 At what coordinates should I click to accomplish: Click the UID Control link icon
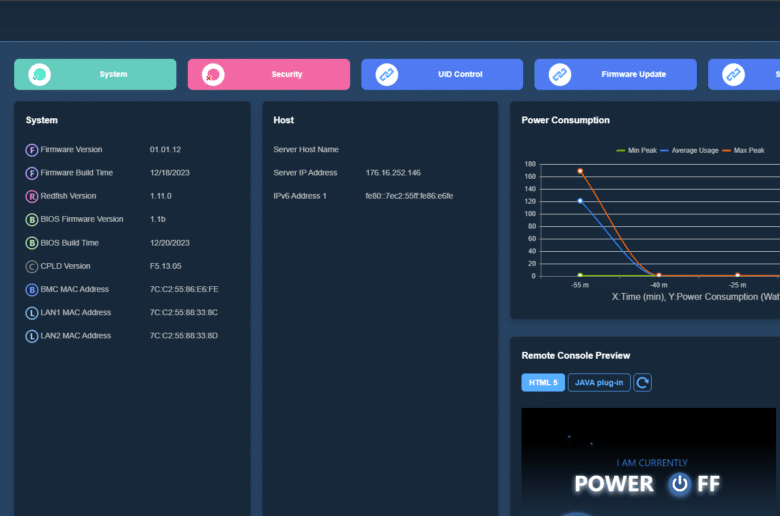387,75
